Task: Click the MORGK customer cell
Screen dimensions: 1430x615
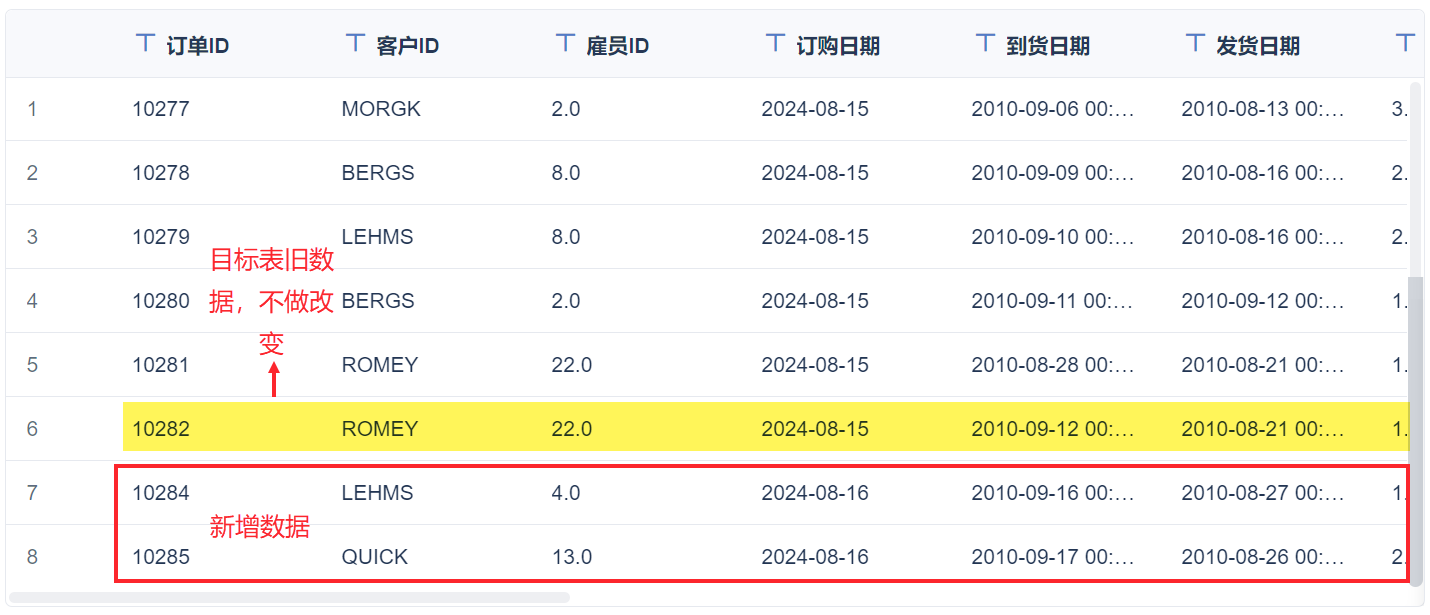Action: point(381,109)
